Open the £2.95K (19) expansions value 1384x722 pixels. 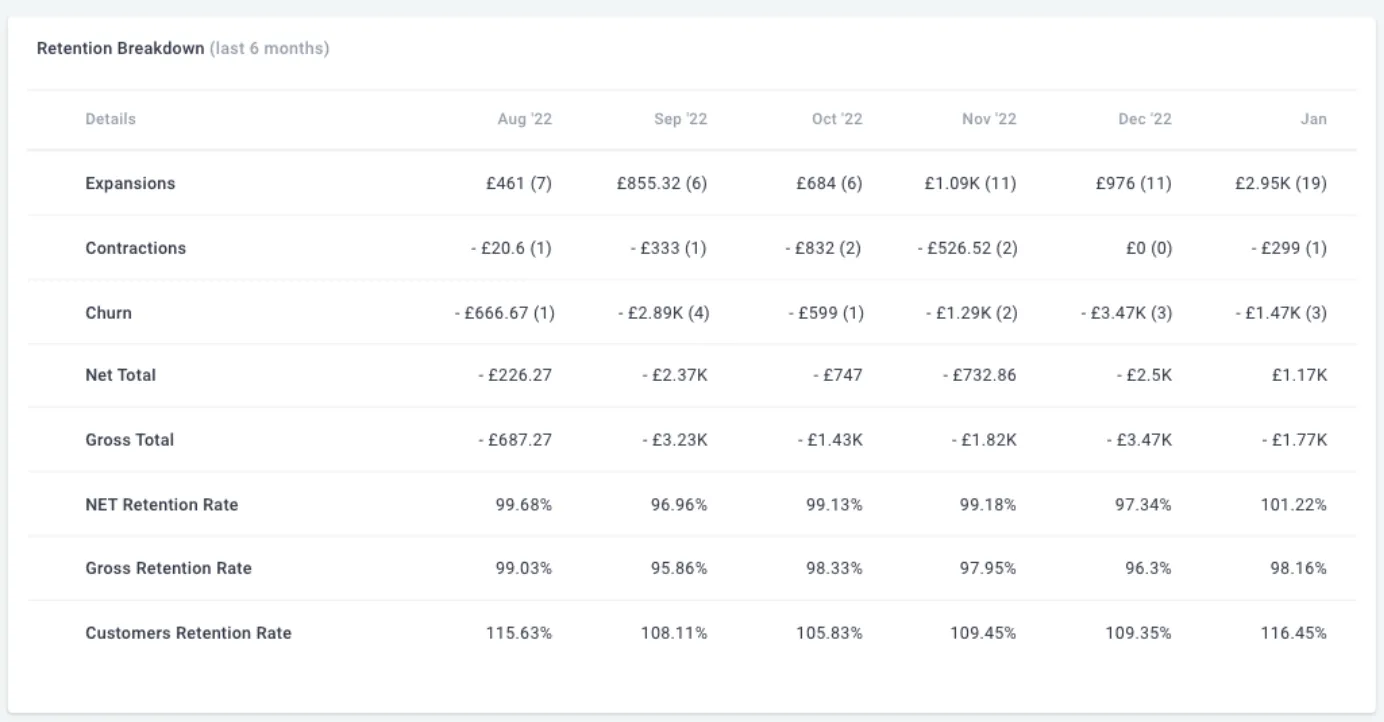pos(1281,184)
